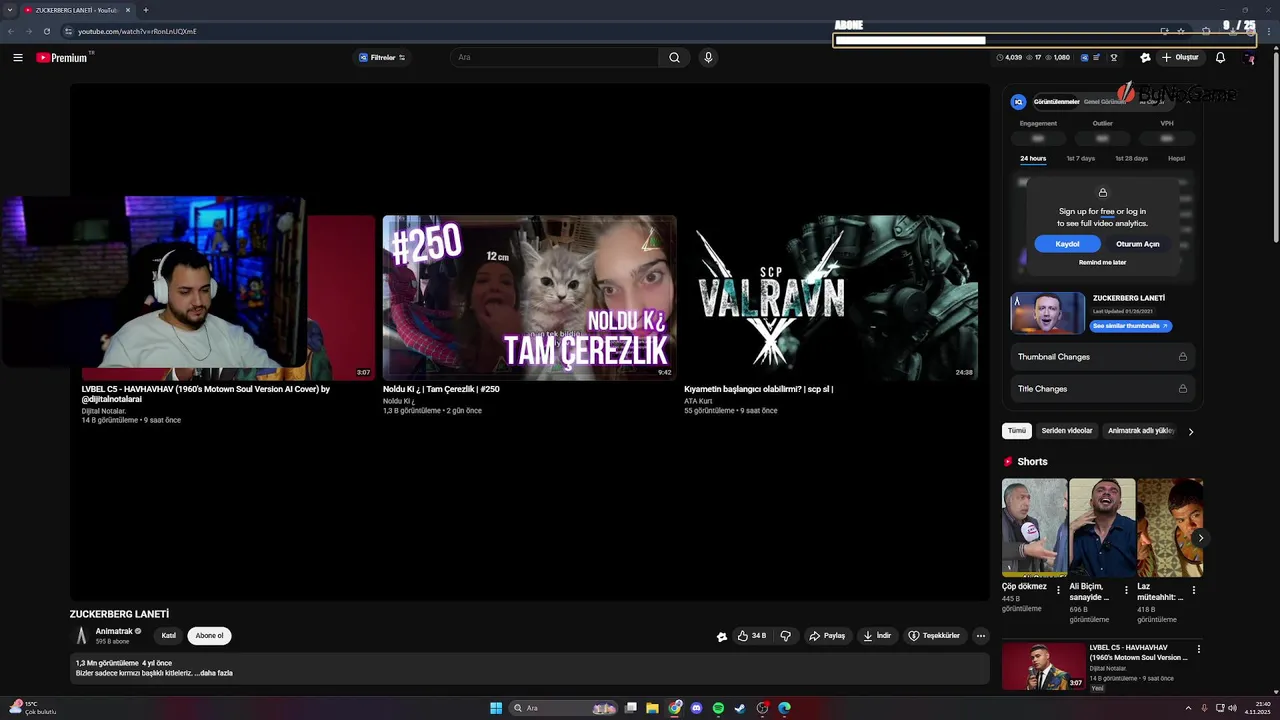Screen dimensions: 1280x720
Task: Open the tab search dropdown arrow
Action: pos(10,10)
